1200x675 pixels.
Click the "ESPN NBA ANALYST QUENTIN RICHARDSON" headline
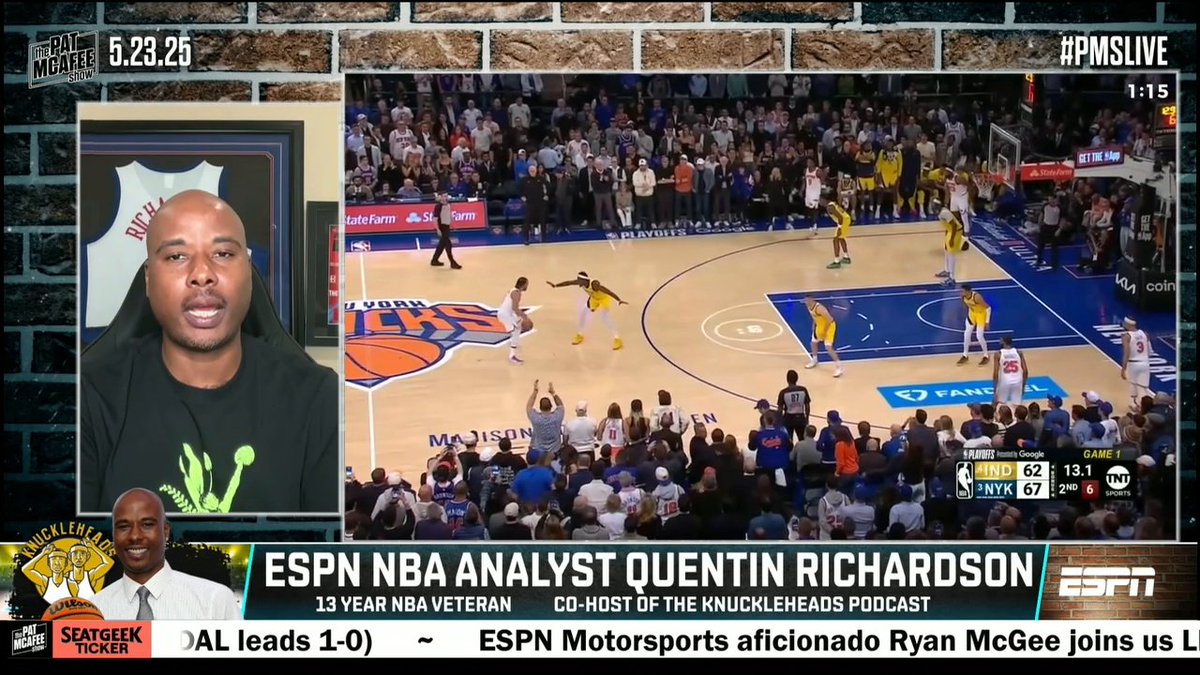click(x=648, y=571)
